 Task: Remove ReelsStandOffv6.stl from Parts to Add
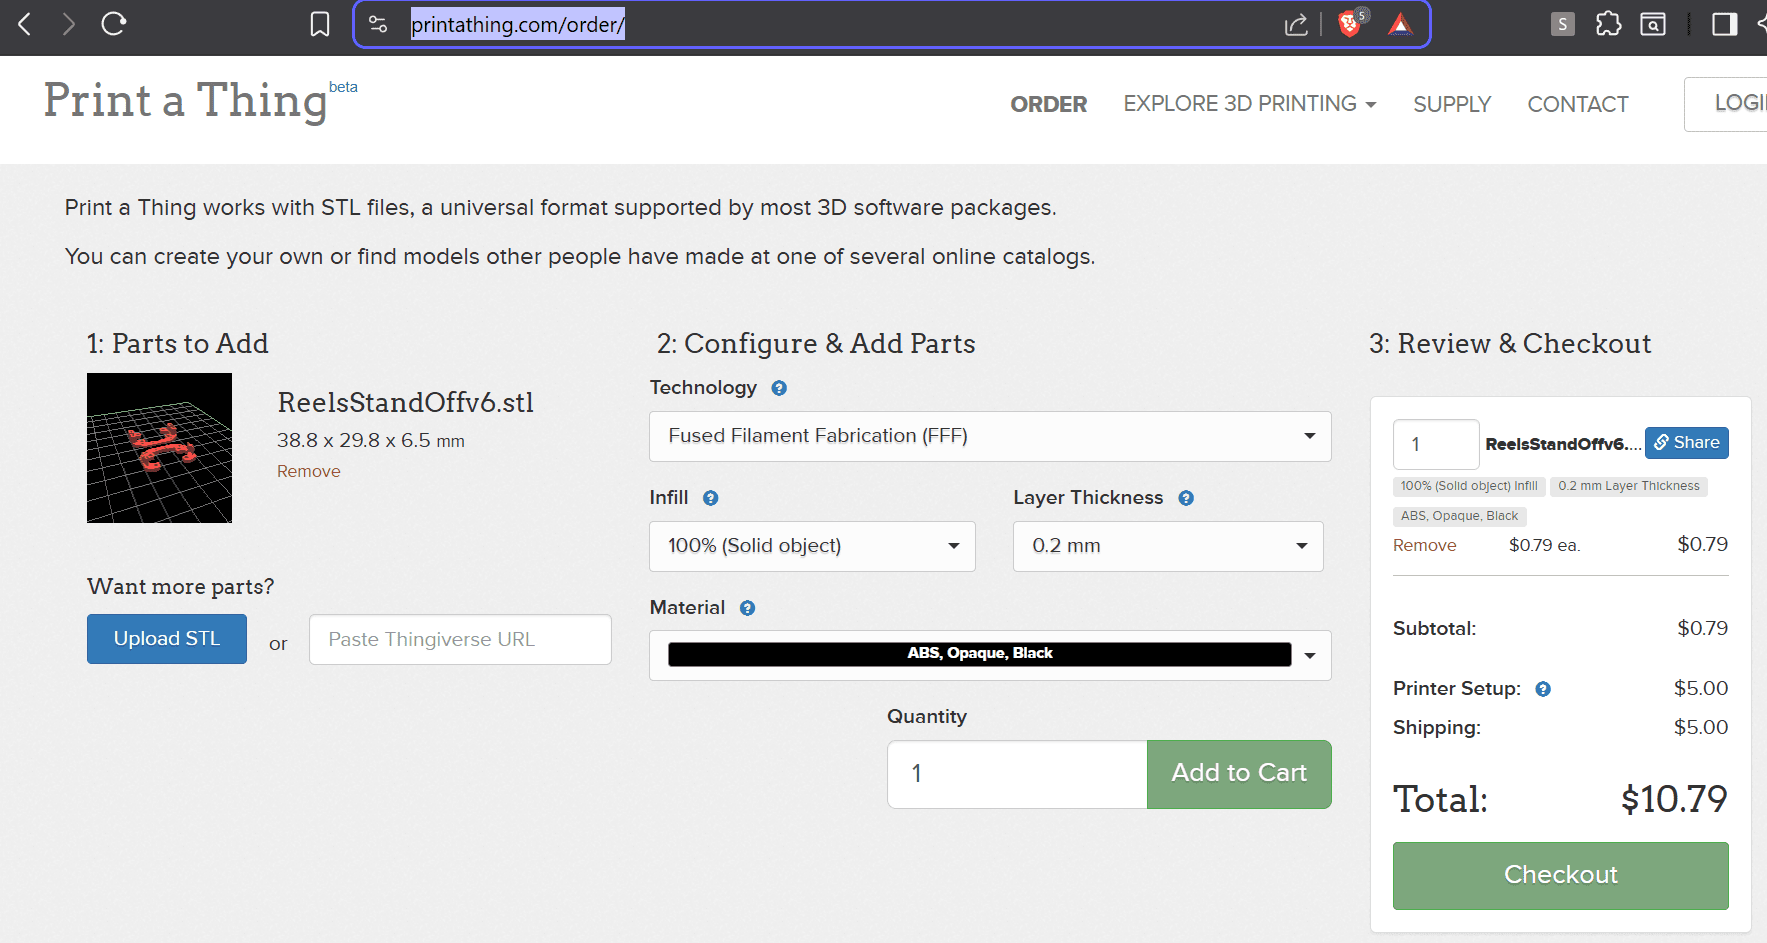[309, 471]
